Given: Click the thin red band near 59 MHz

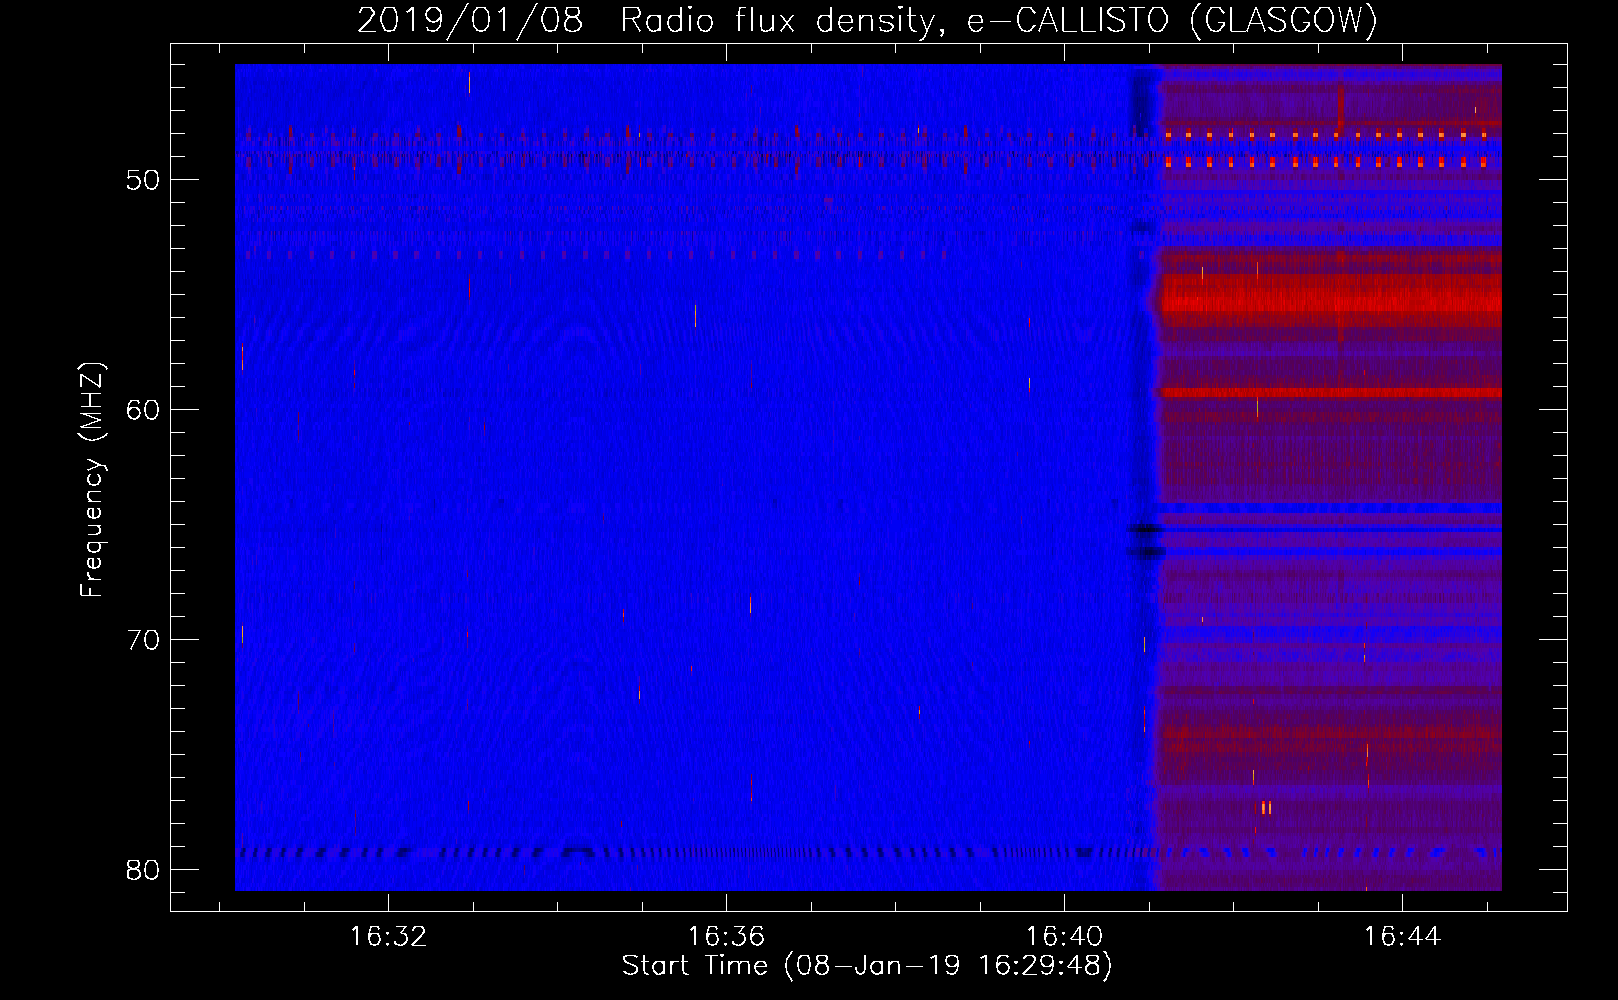Looking at the screenshot, I should click(x=1330, y=393).
